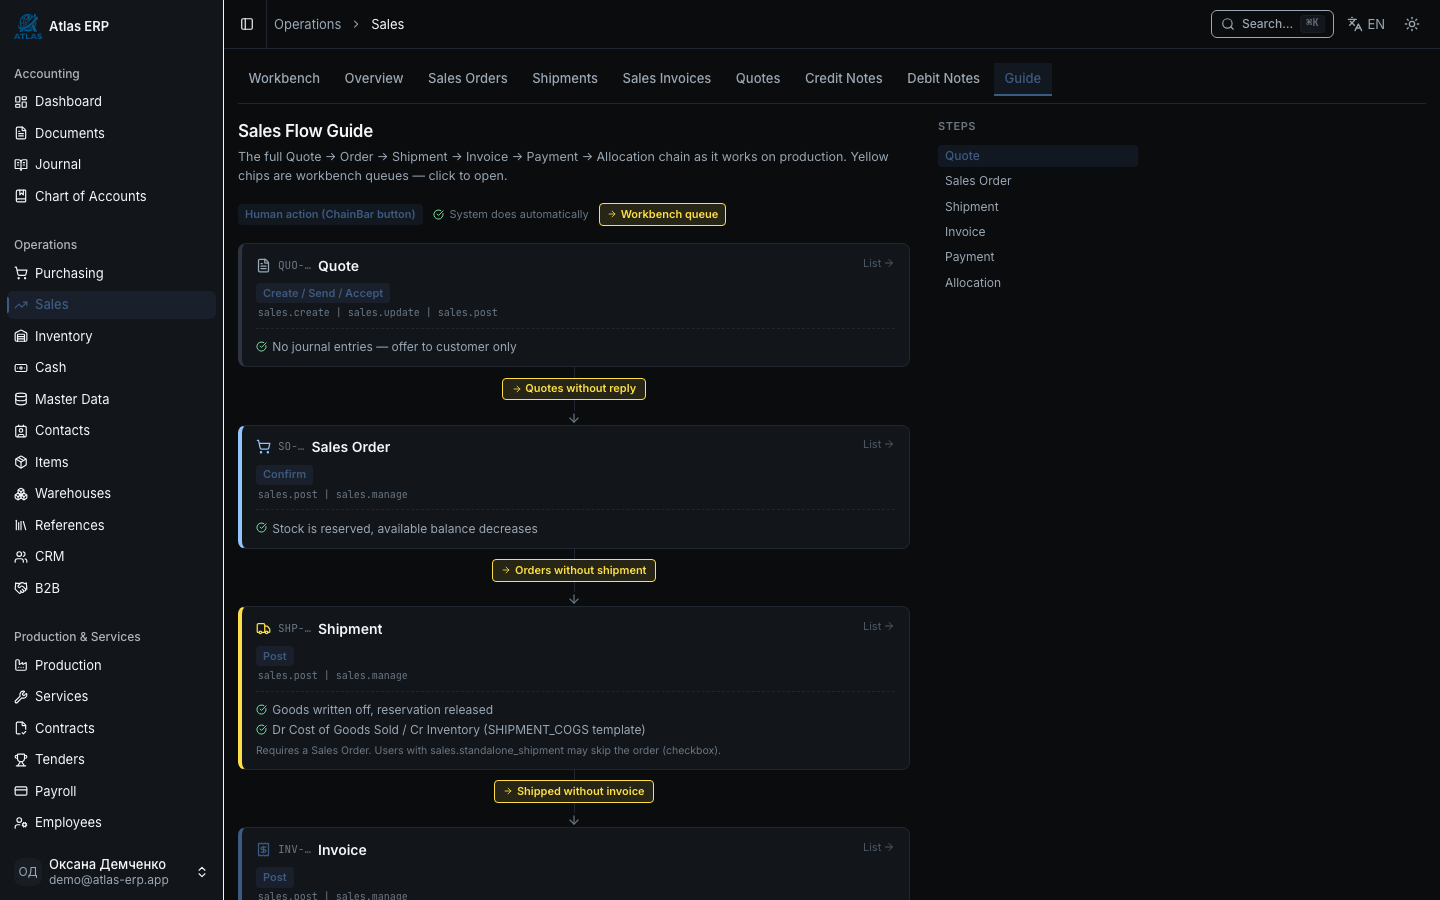Switch theme with the sun icon
Image resolution: width=1440 pixels, height=900 pixels.
(x=1412, y=24)
